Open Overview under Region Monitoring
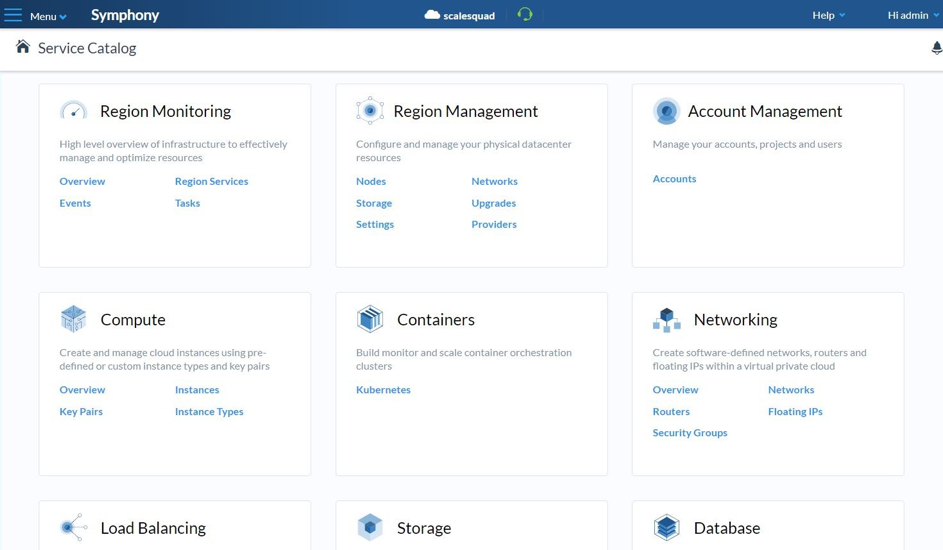 (82, 181)
